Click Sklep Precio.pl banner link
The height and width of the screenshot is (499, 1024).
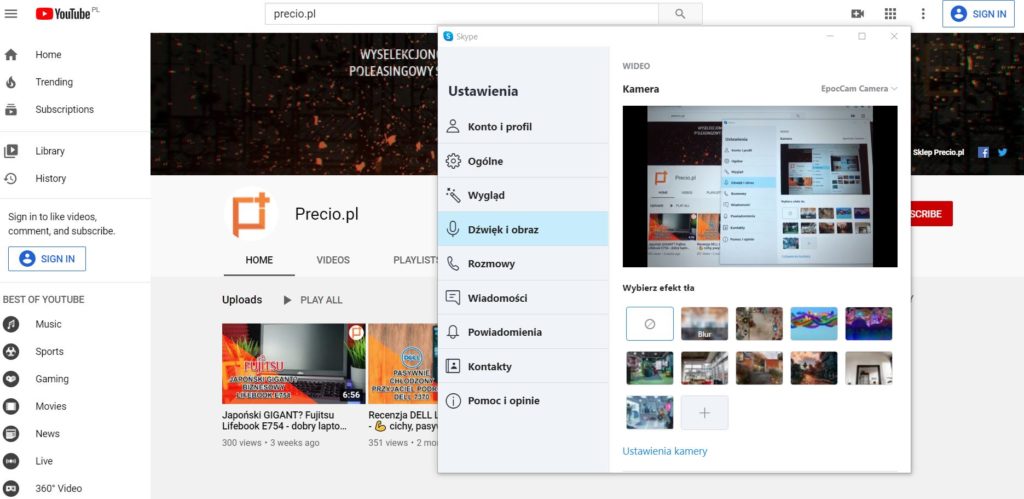pos(938,152)
